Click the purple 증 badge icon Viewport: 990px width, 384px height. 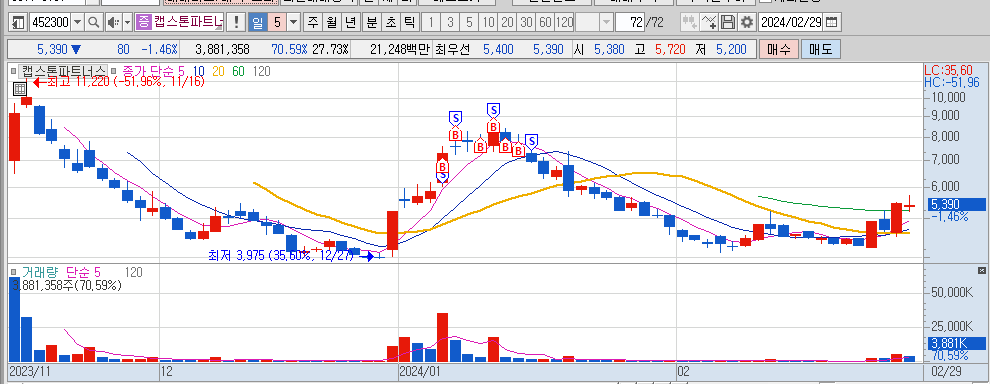144,23
